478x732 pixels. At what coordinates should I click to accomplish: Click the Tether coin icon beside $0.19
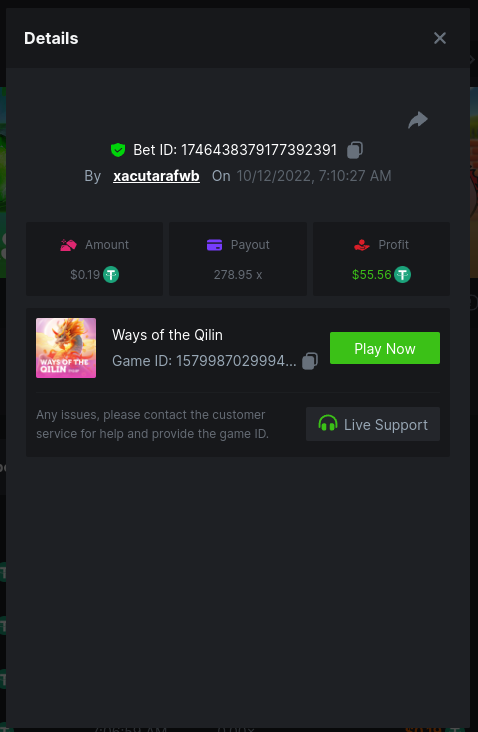(111, 274)
